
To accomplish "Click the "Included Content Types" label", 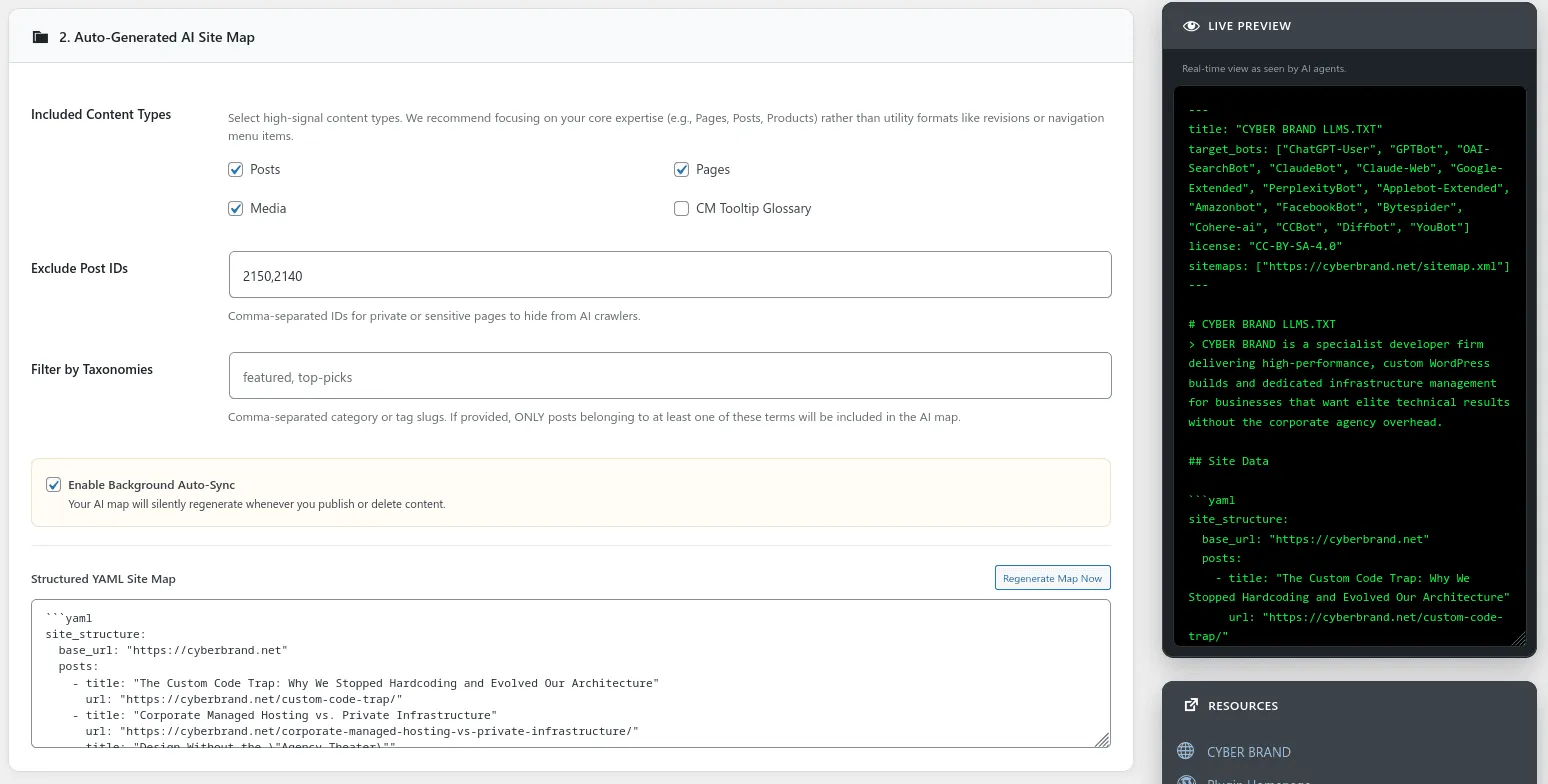I will [101, 114].
